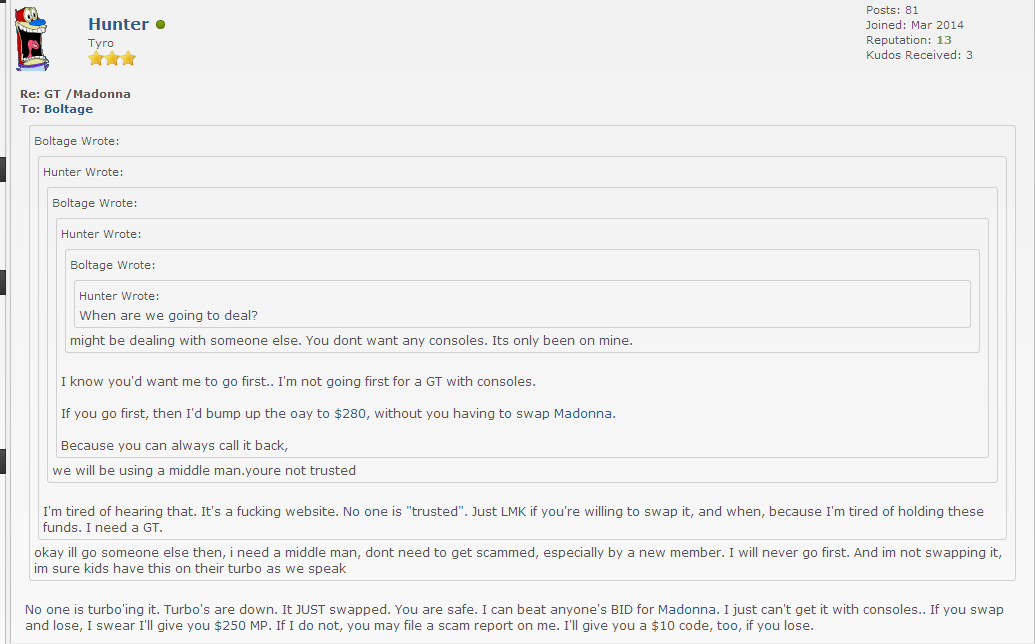Open the Hunter username profile link
This screenshot has width=1035, height=644.
(x=118, y=24)
